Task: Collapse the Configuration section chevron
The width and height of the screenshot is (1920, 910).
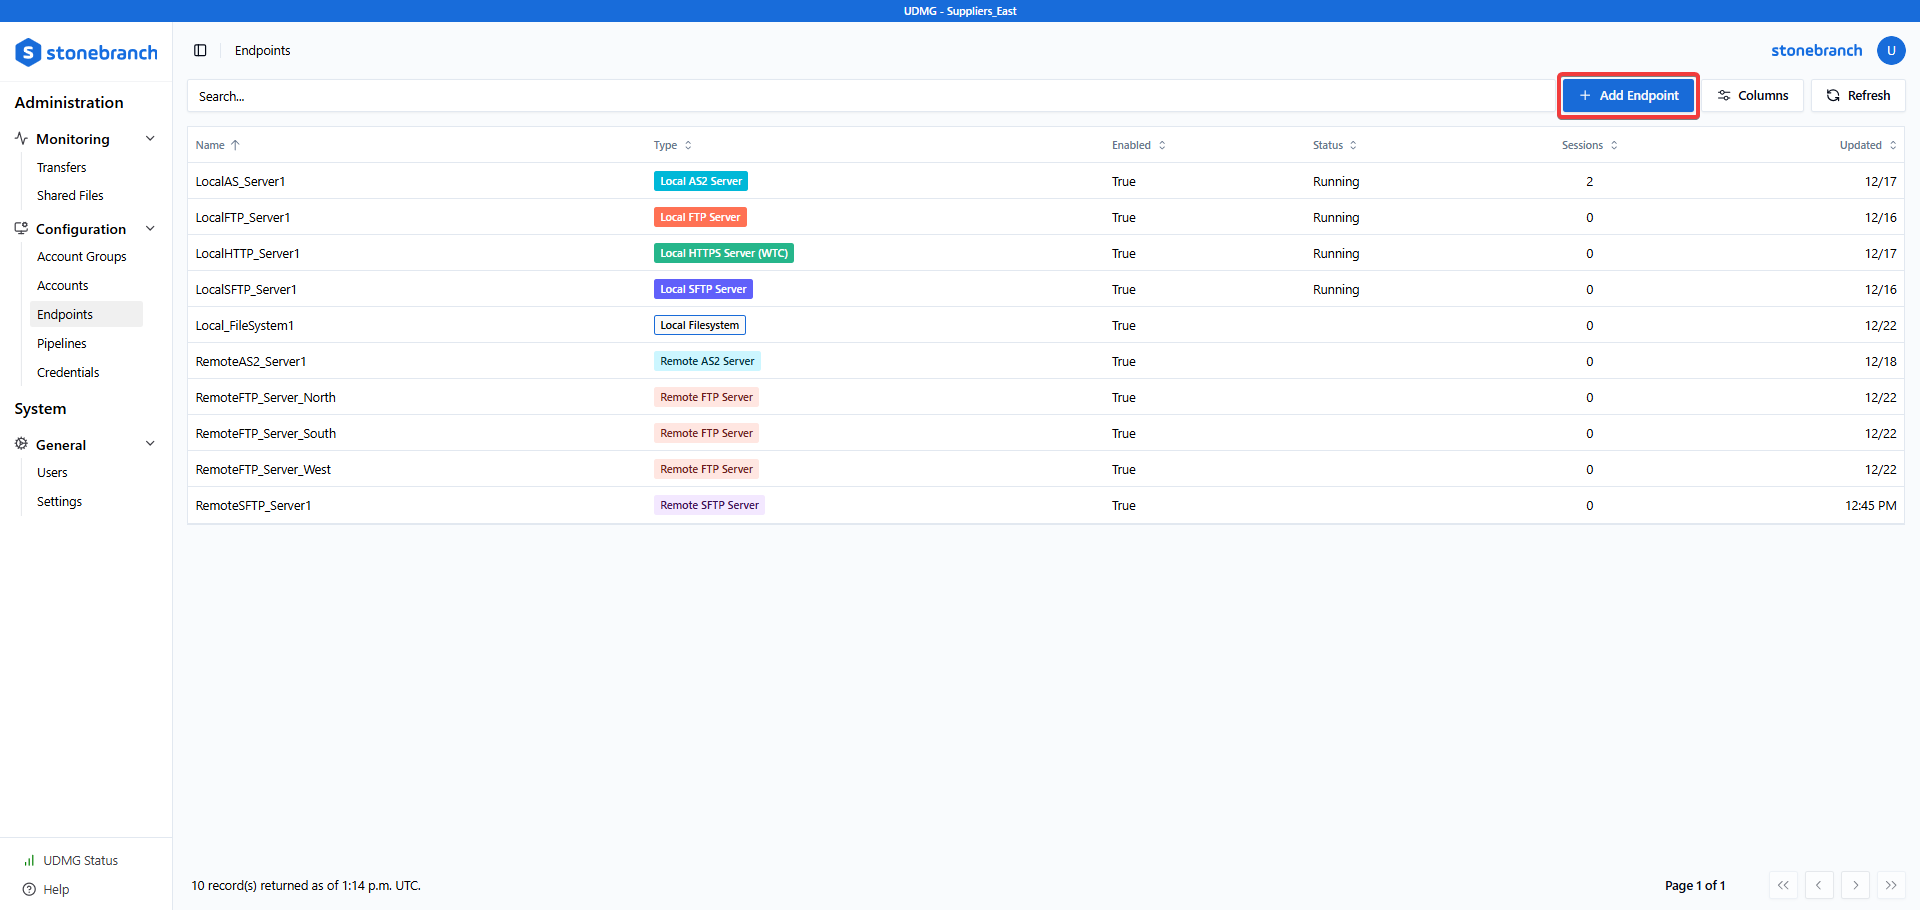Action: tap(150, 229)
